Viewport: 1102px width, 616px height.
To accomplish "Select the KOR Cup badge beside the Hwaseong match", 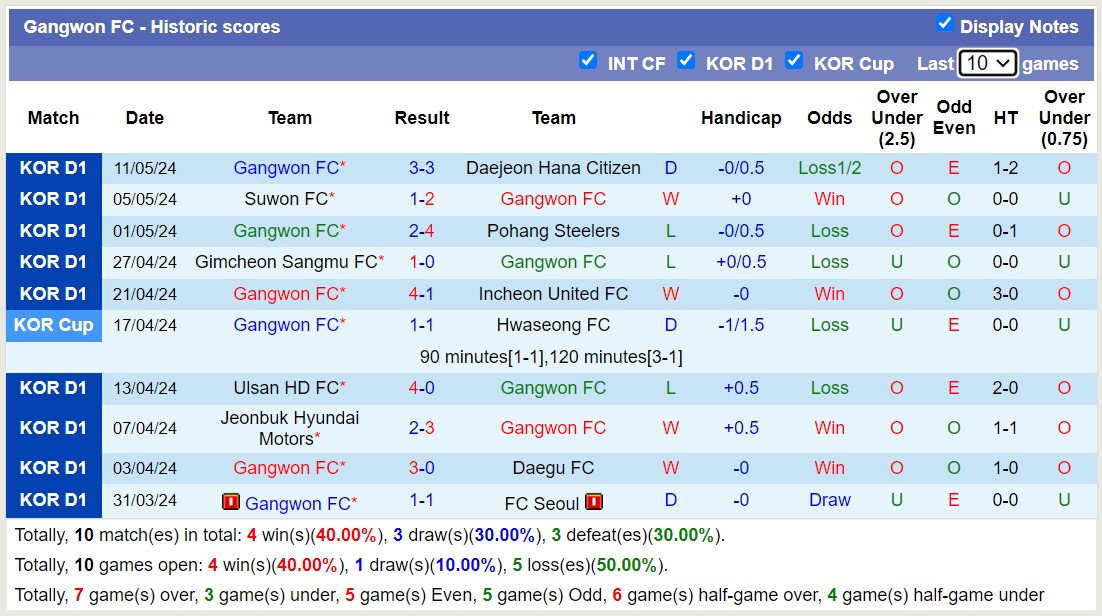I will pos(53,324).
